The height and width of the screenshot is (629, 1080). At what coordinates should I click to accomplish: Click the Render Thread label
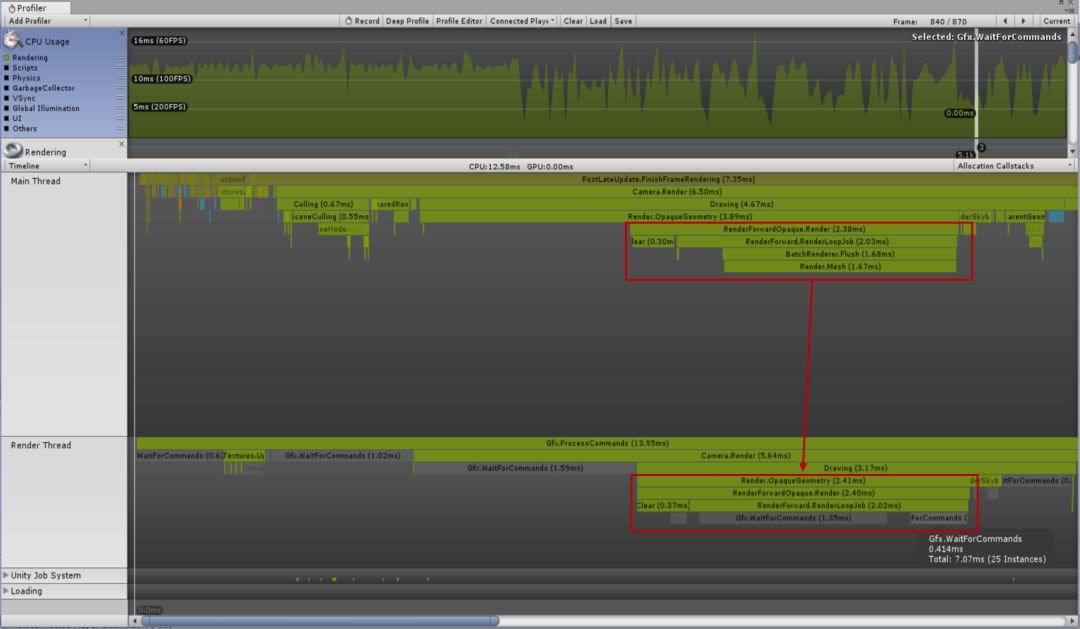click(41, 445)
